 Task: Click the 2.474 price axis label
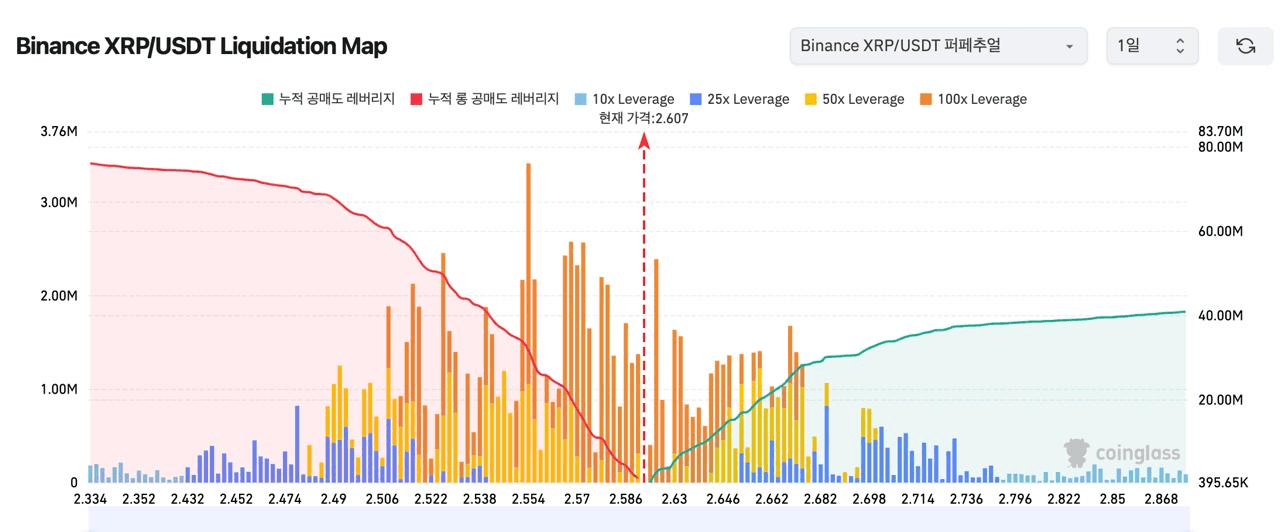click(285, 499)
